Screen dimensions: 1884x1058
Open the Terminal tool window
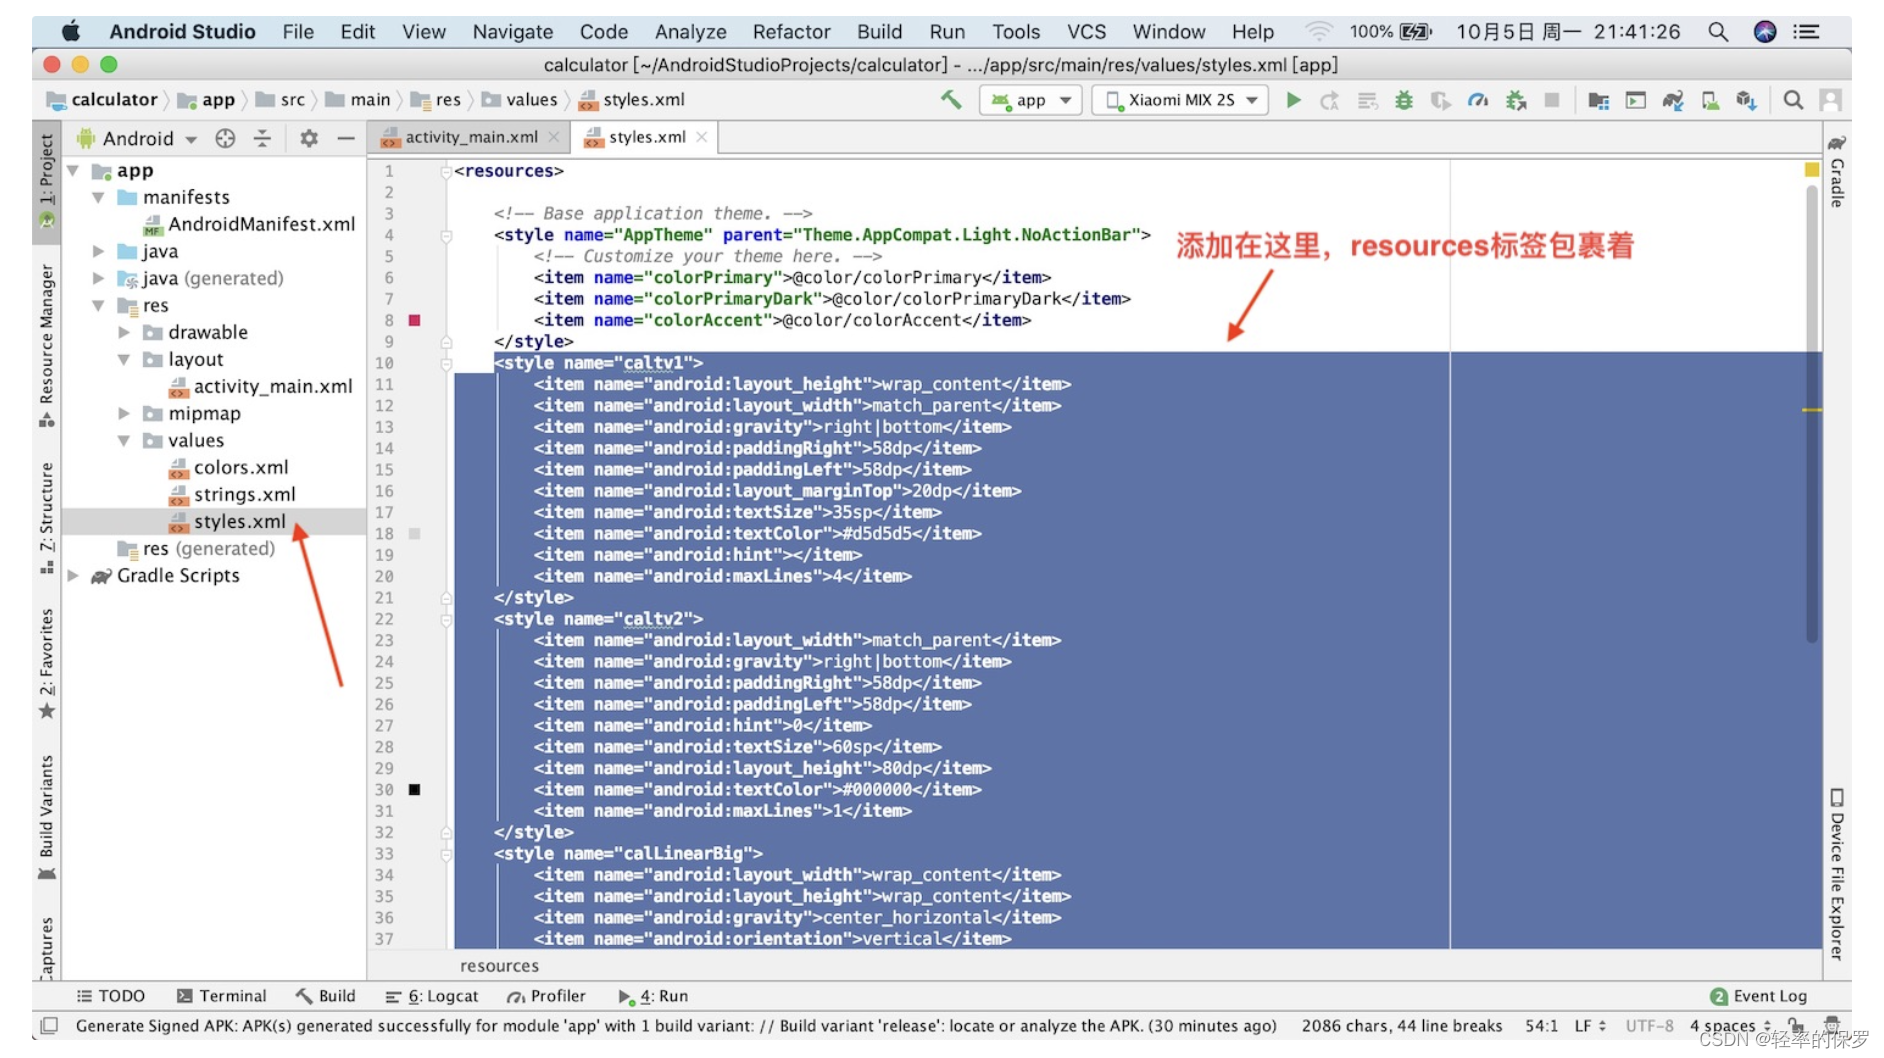(x=222, y=996)
